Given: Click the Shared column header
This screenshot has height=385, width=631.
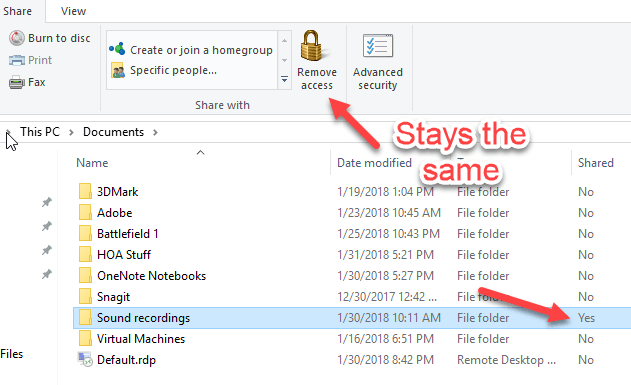Looking at the screenshot, I should pos(596,163).
